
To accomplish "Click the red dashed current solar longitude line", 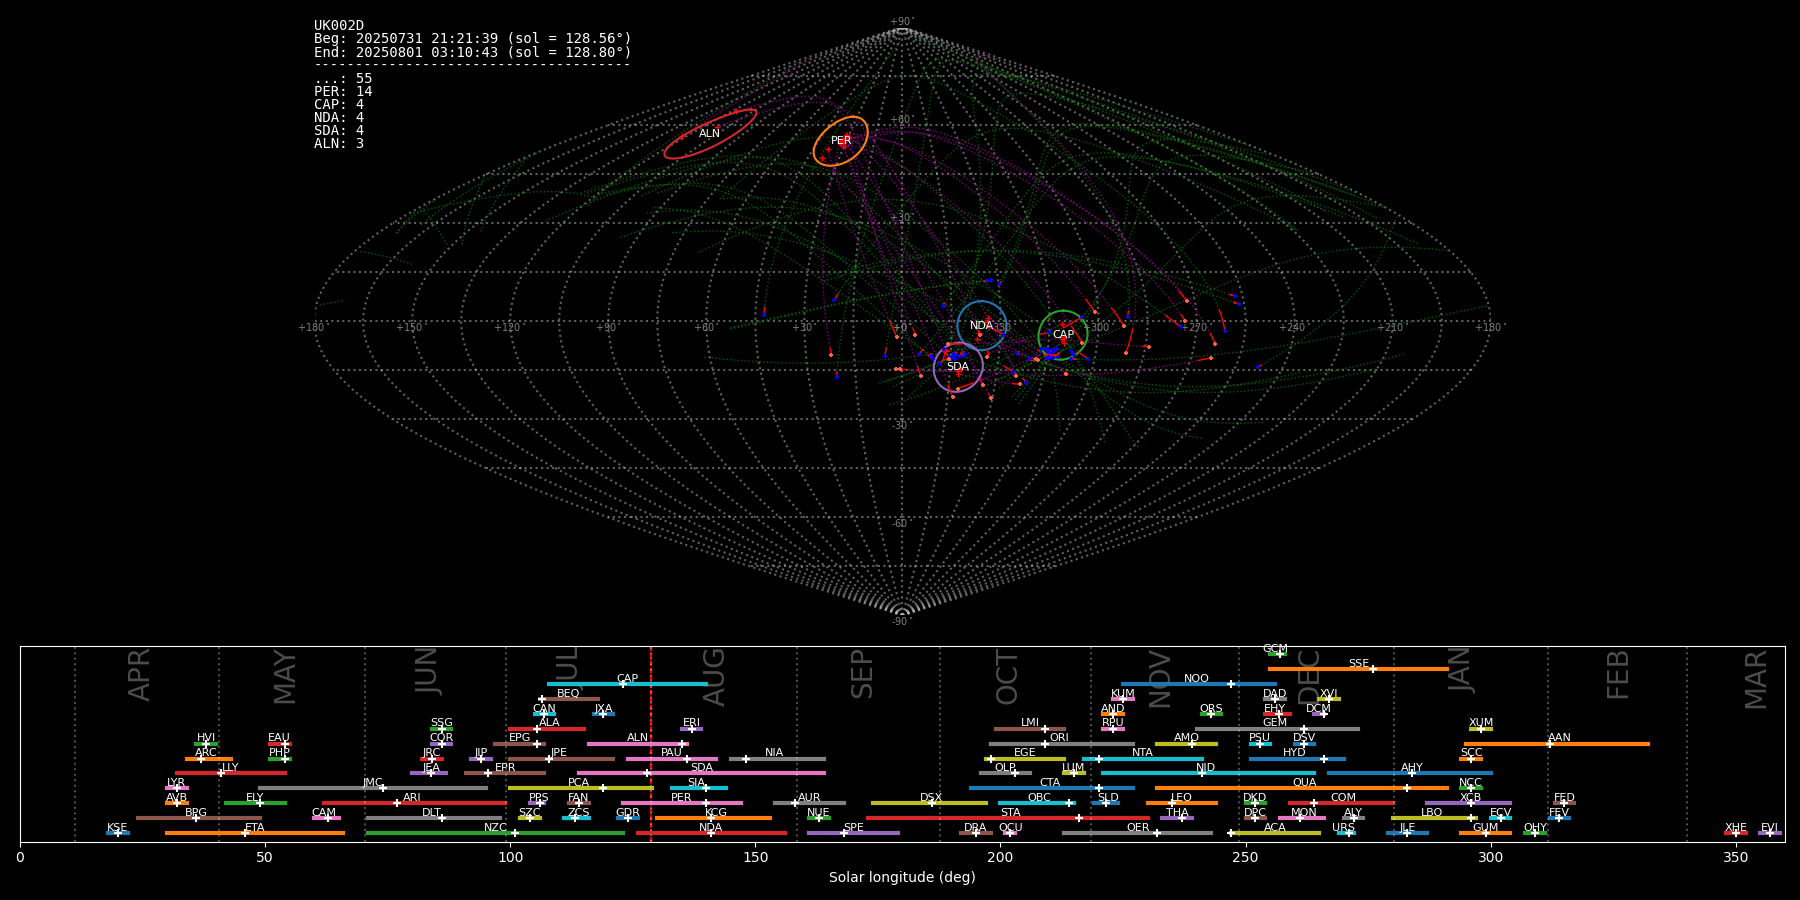I will pos(651,744).
